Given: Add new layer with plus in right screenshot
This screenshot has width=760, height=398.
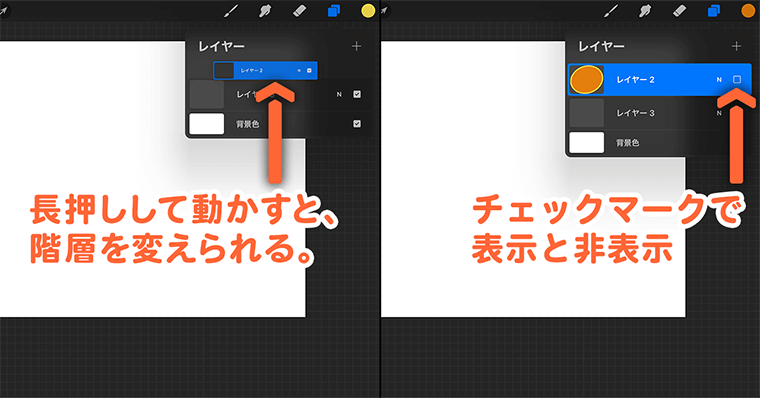Looking at the screenshot, I should [737, 46].
